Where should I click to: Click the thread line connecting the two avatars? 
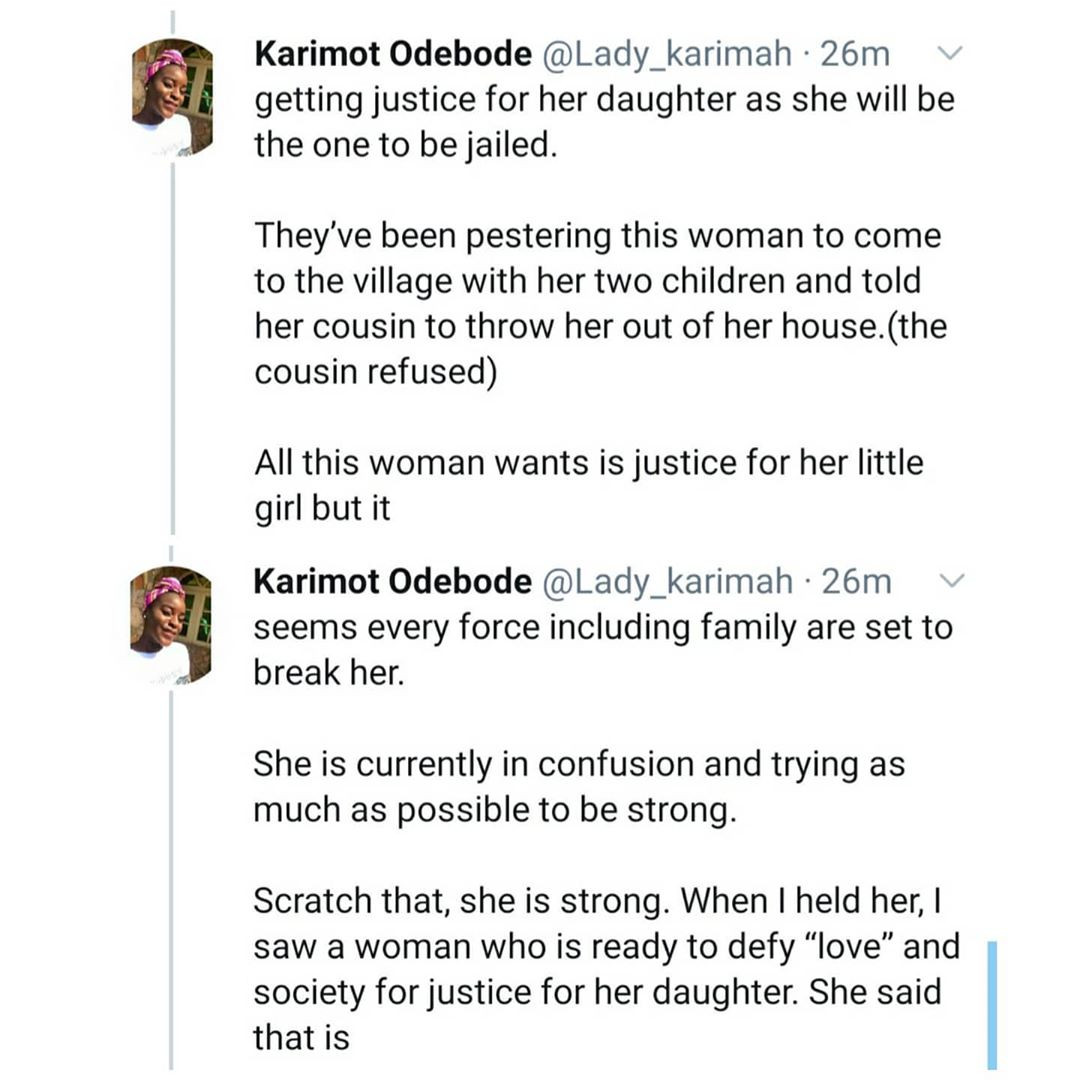coord(172,348)
